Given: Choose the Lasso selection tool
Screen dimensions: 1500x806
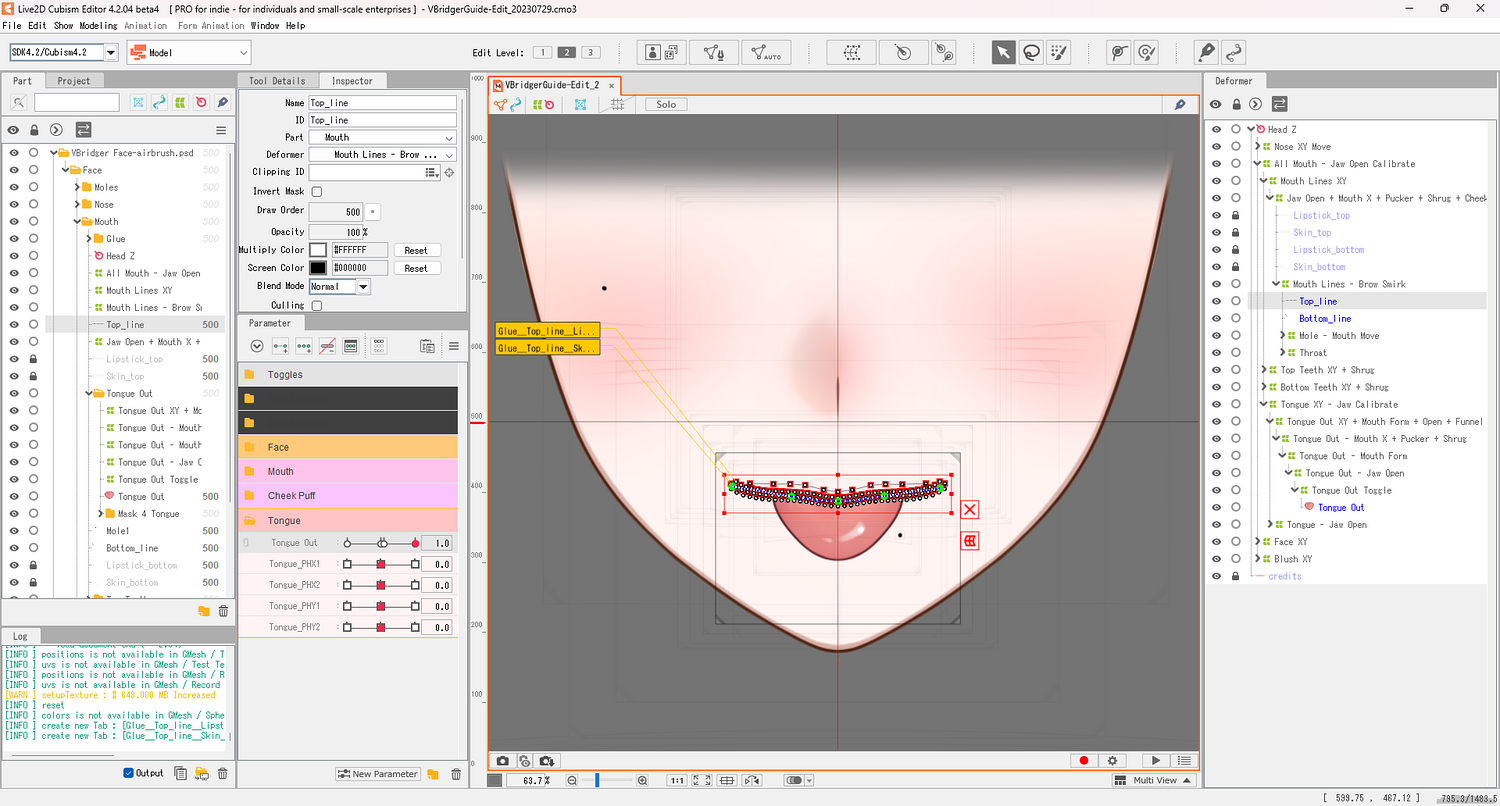Looking at the screenshot, I should pos(1031,53).
